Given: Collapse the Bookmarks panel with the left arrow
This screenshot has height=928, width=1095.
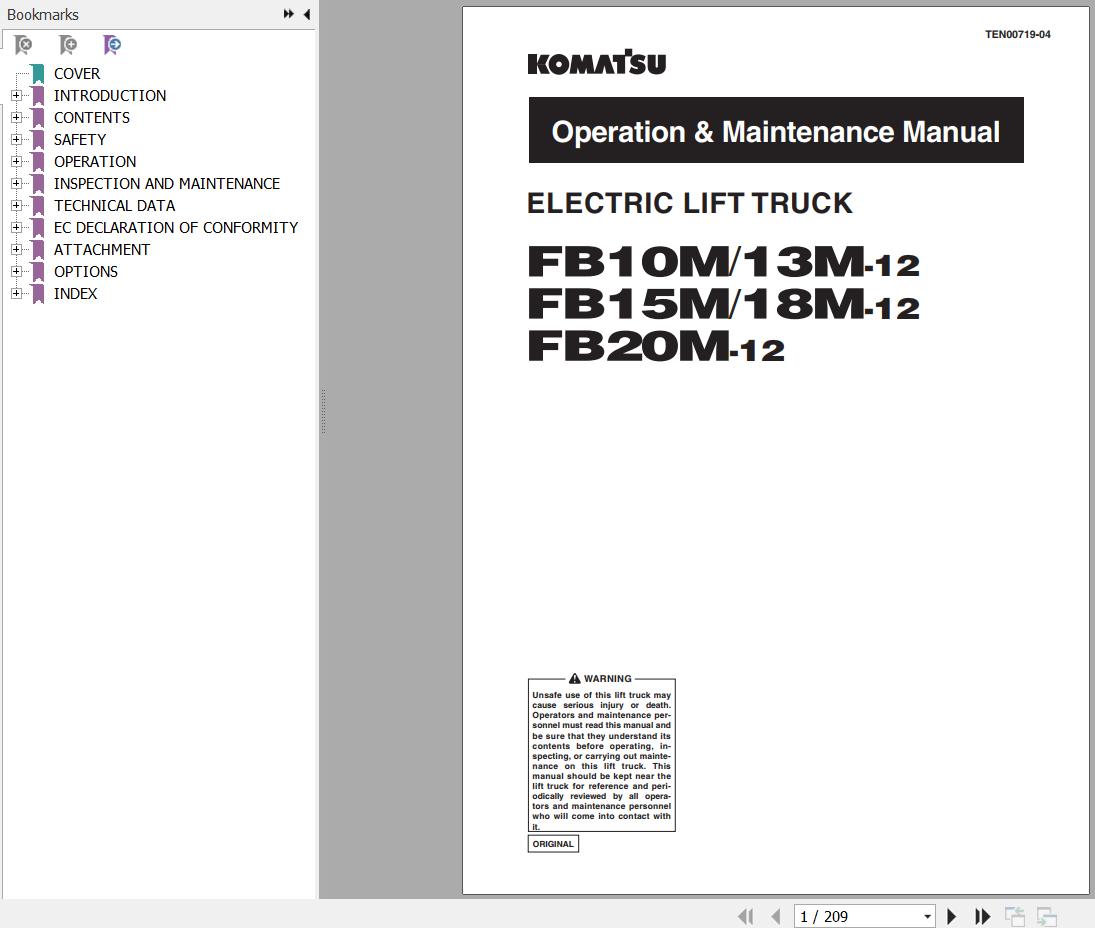Looking at the screenshot, I should point(307,14).
